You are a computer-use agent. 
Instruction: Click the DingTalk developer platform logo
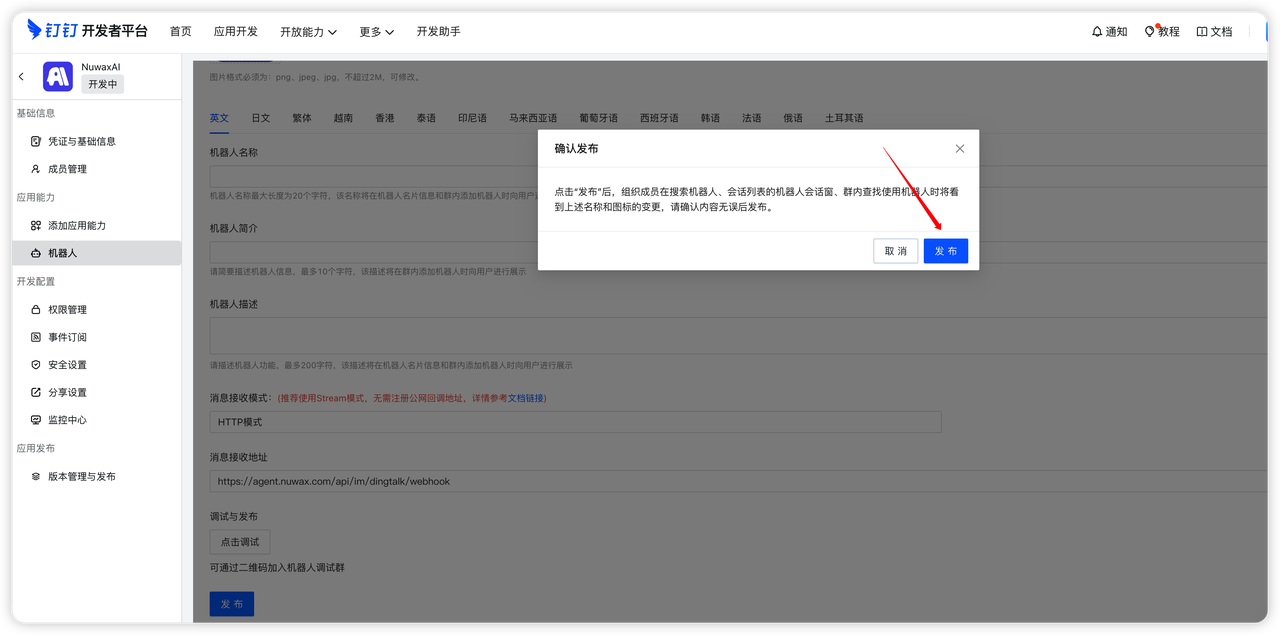pos(88,31)
